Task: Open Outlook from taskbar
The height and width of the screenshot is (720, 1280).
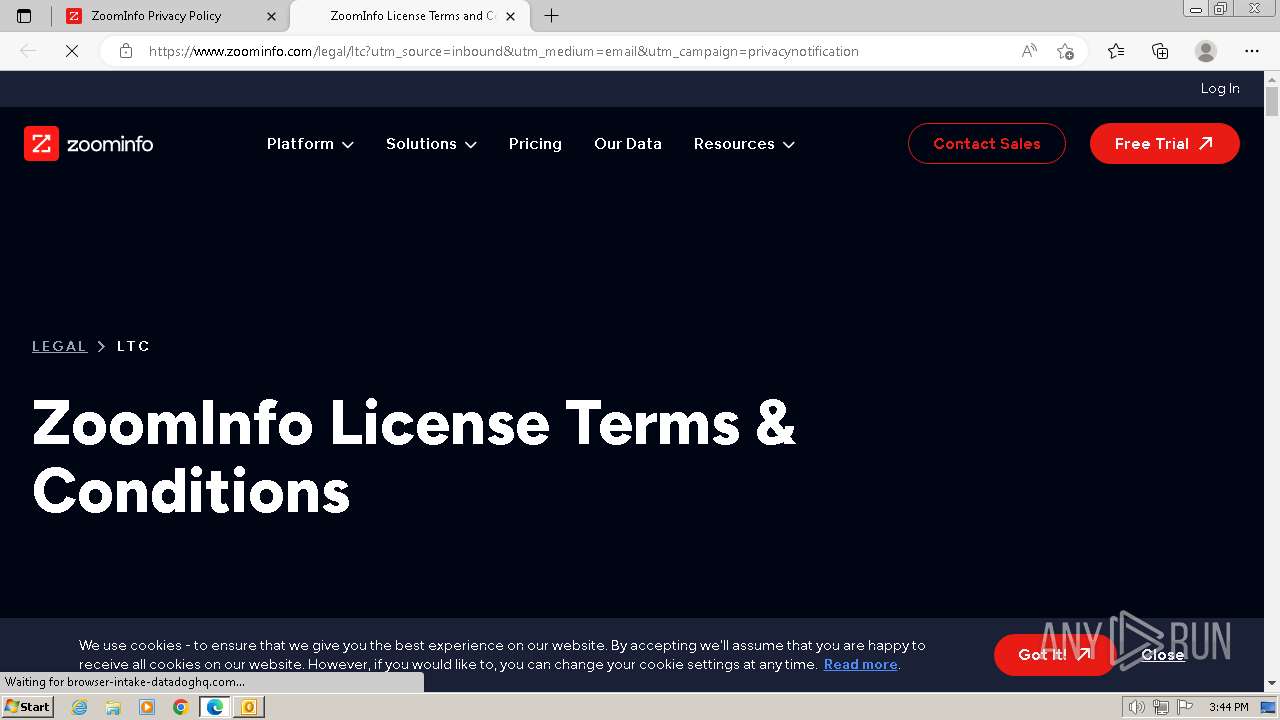Action: 249,707
